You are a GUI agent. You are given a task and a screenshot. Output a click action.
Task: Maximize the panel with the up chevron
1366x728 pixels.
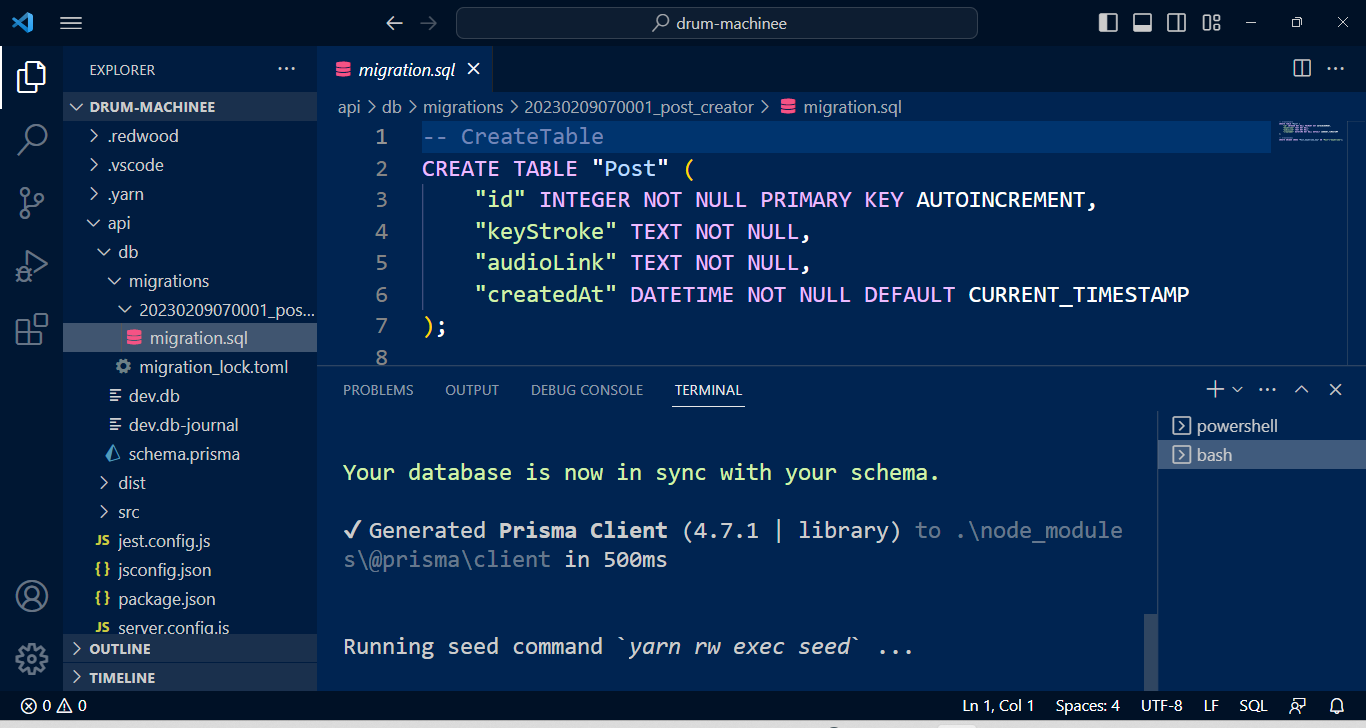1301,389
